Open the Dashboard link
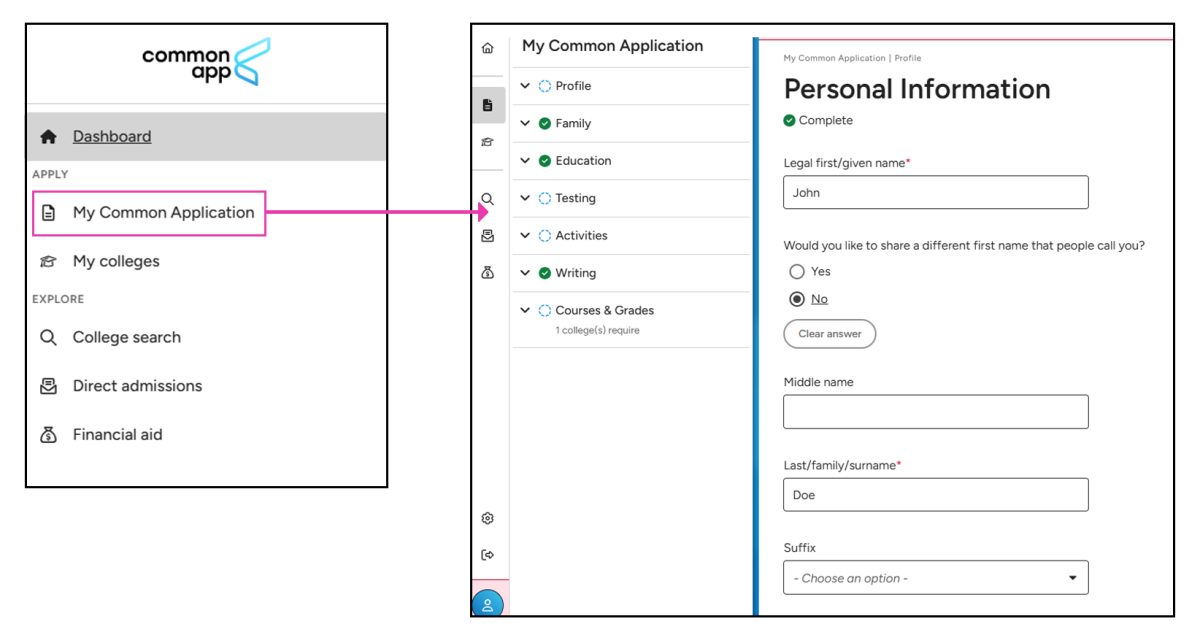The image size is (1200, 643). (x=111, y=136)
